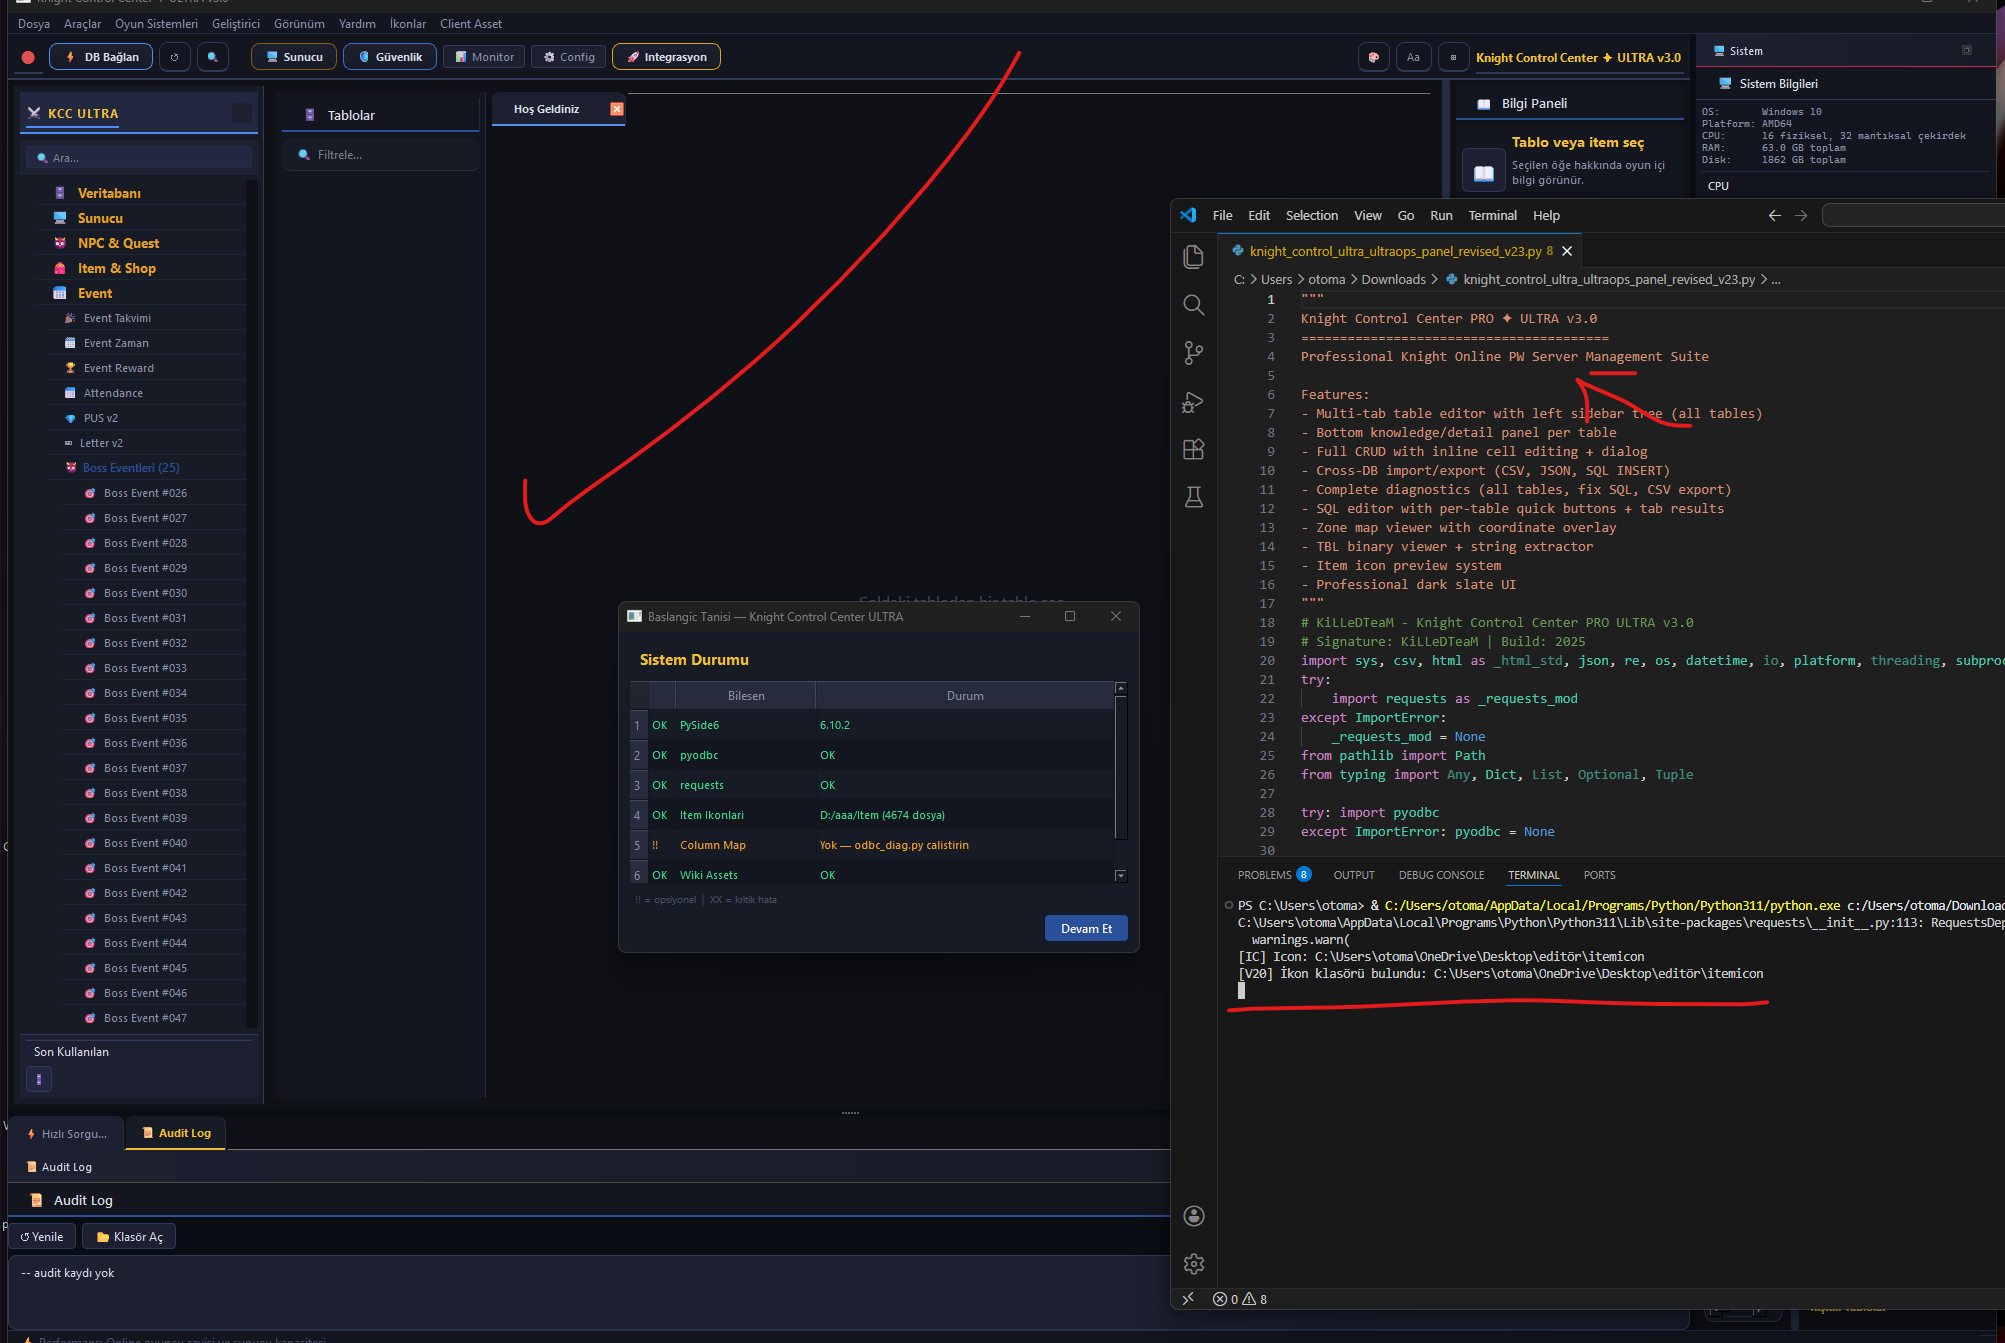Open VS Code Source Control icon
Viewport: 2005px width, 1343px height.
click(x=1193, y=353)
